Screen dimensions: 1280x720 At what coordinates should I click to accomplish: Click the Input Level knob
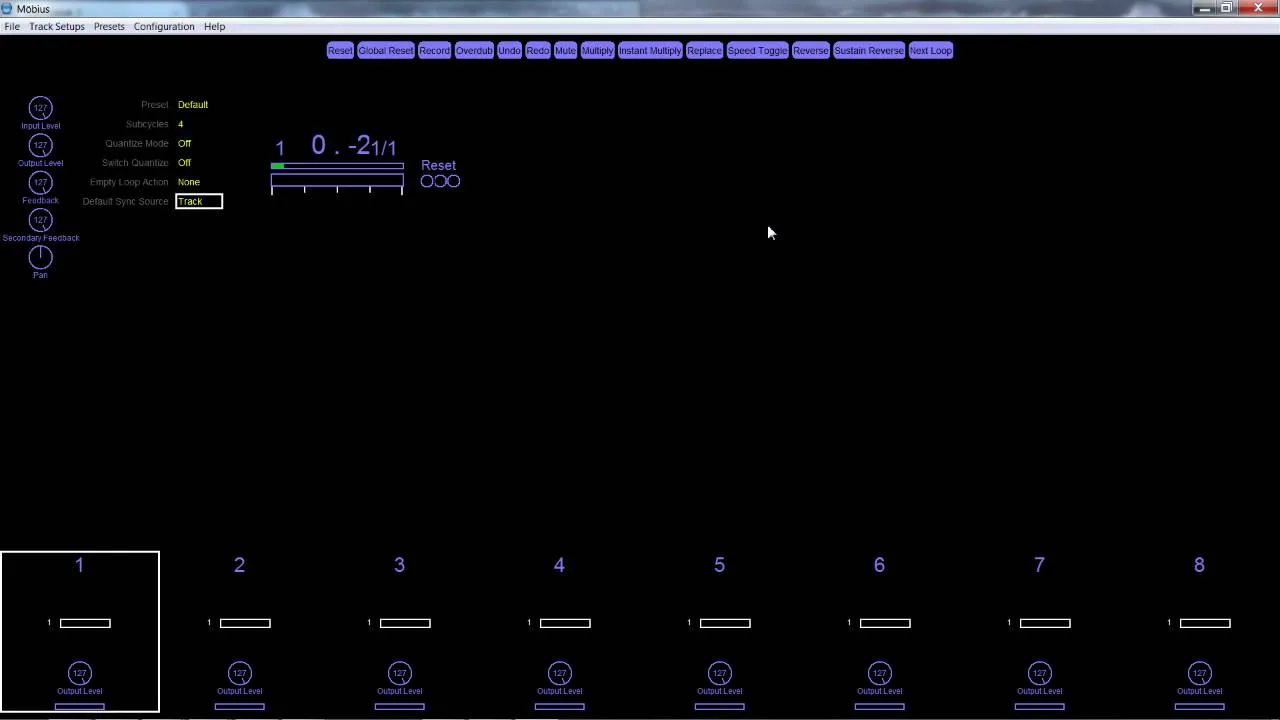point(40,108)
